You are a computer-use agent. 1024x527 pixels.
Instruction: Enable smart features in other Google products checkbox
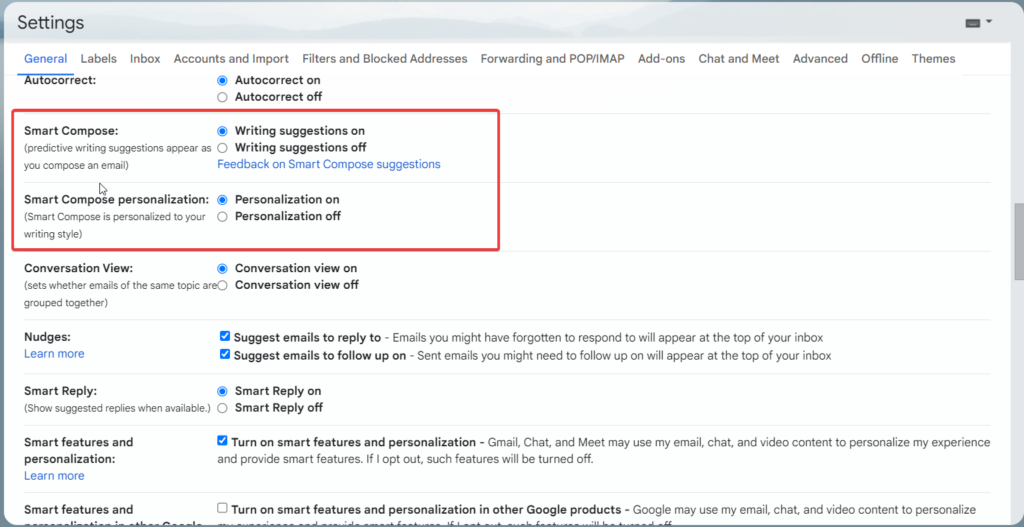222,508
